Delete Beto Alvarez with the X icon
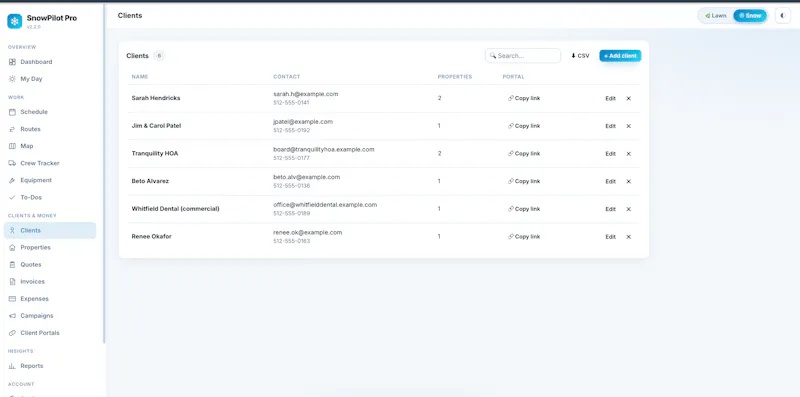Image resolution: width=800 pixels, height=397 pixels. pyautogui.click(x=629, y=181)
